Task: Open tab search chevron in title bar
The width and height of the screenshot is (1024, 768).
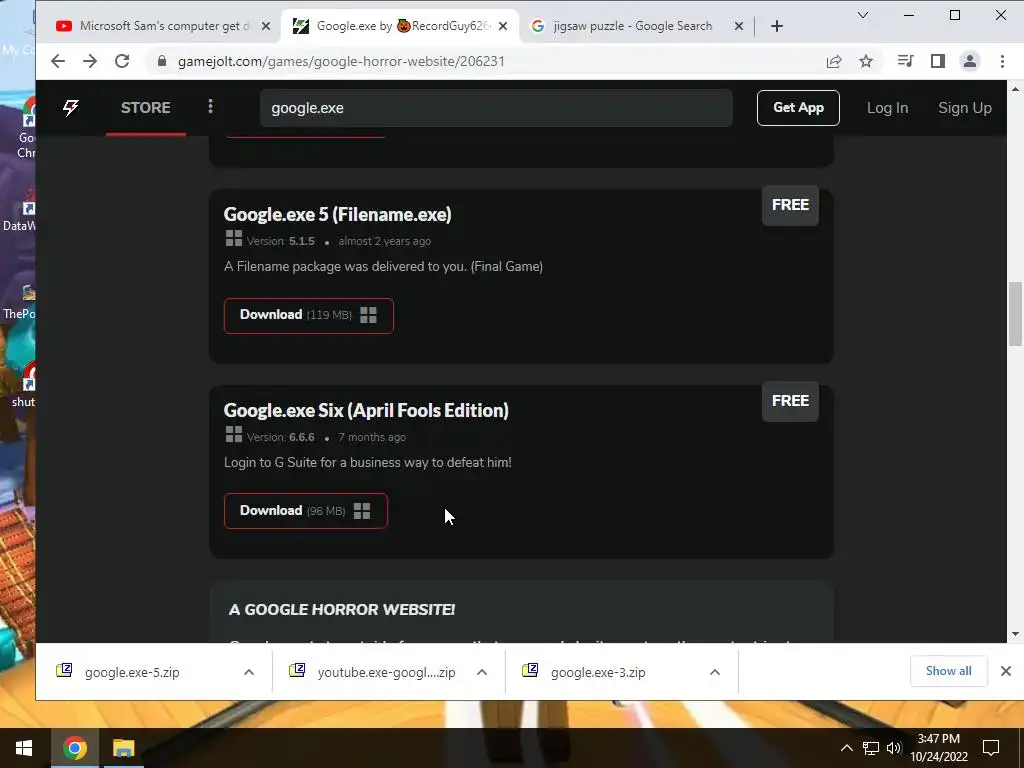Action: [x=863, y=15]
